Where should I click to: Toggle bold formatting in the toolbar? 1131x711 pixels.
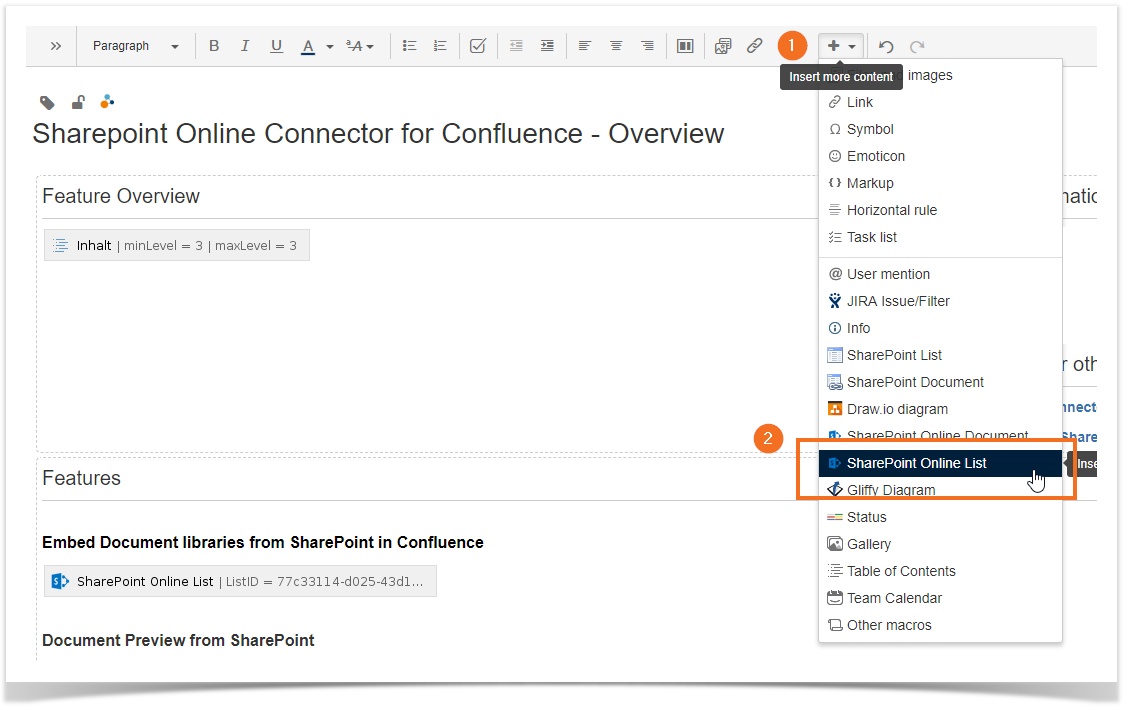(214, 46)
